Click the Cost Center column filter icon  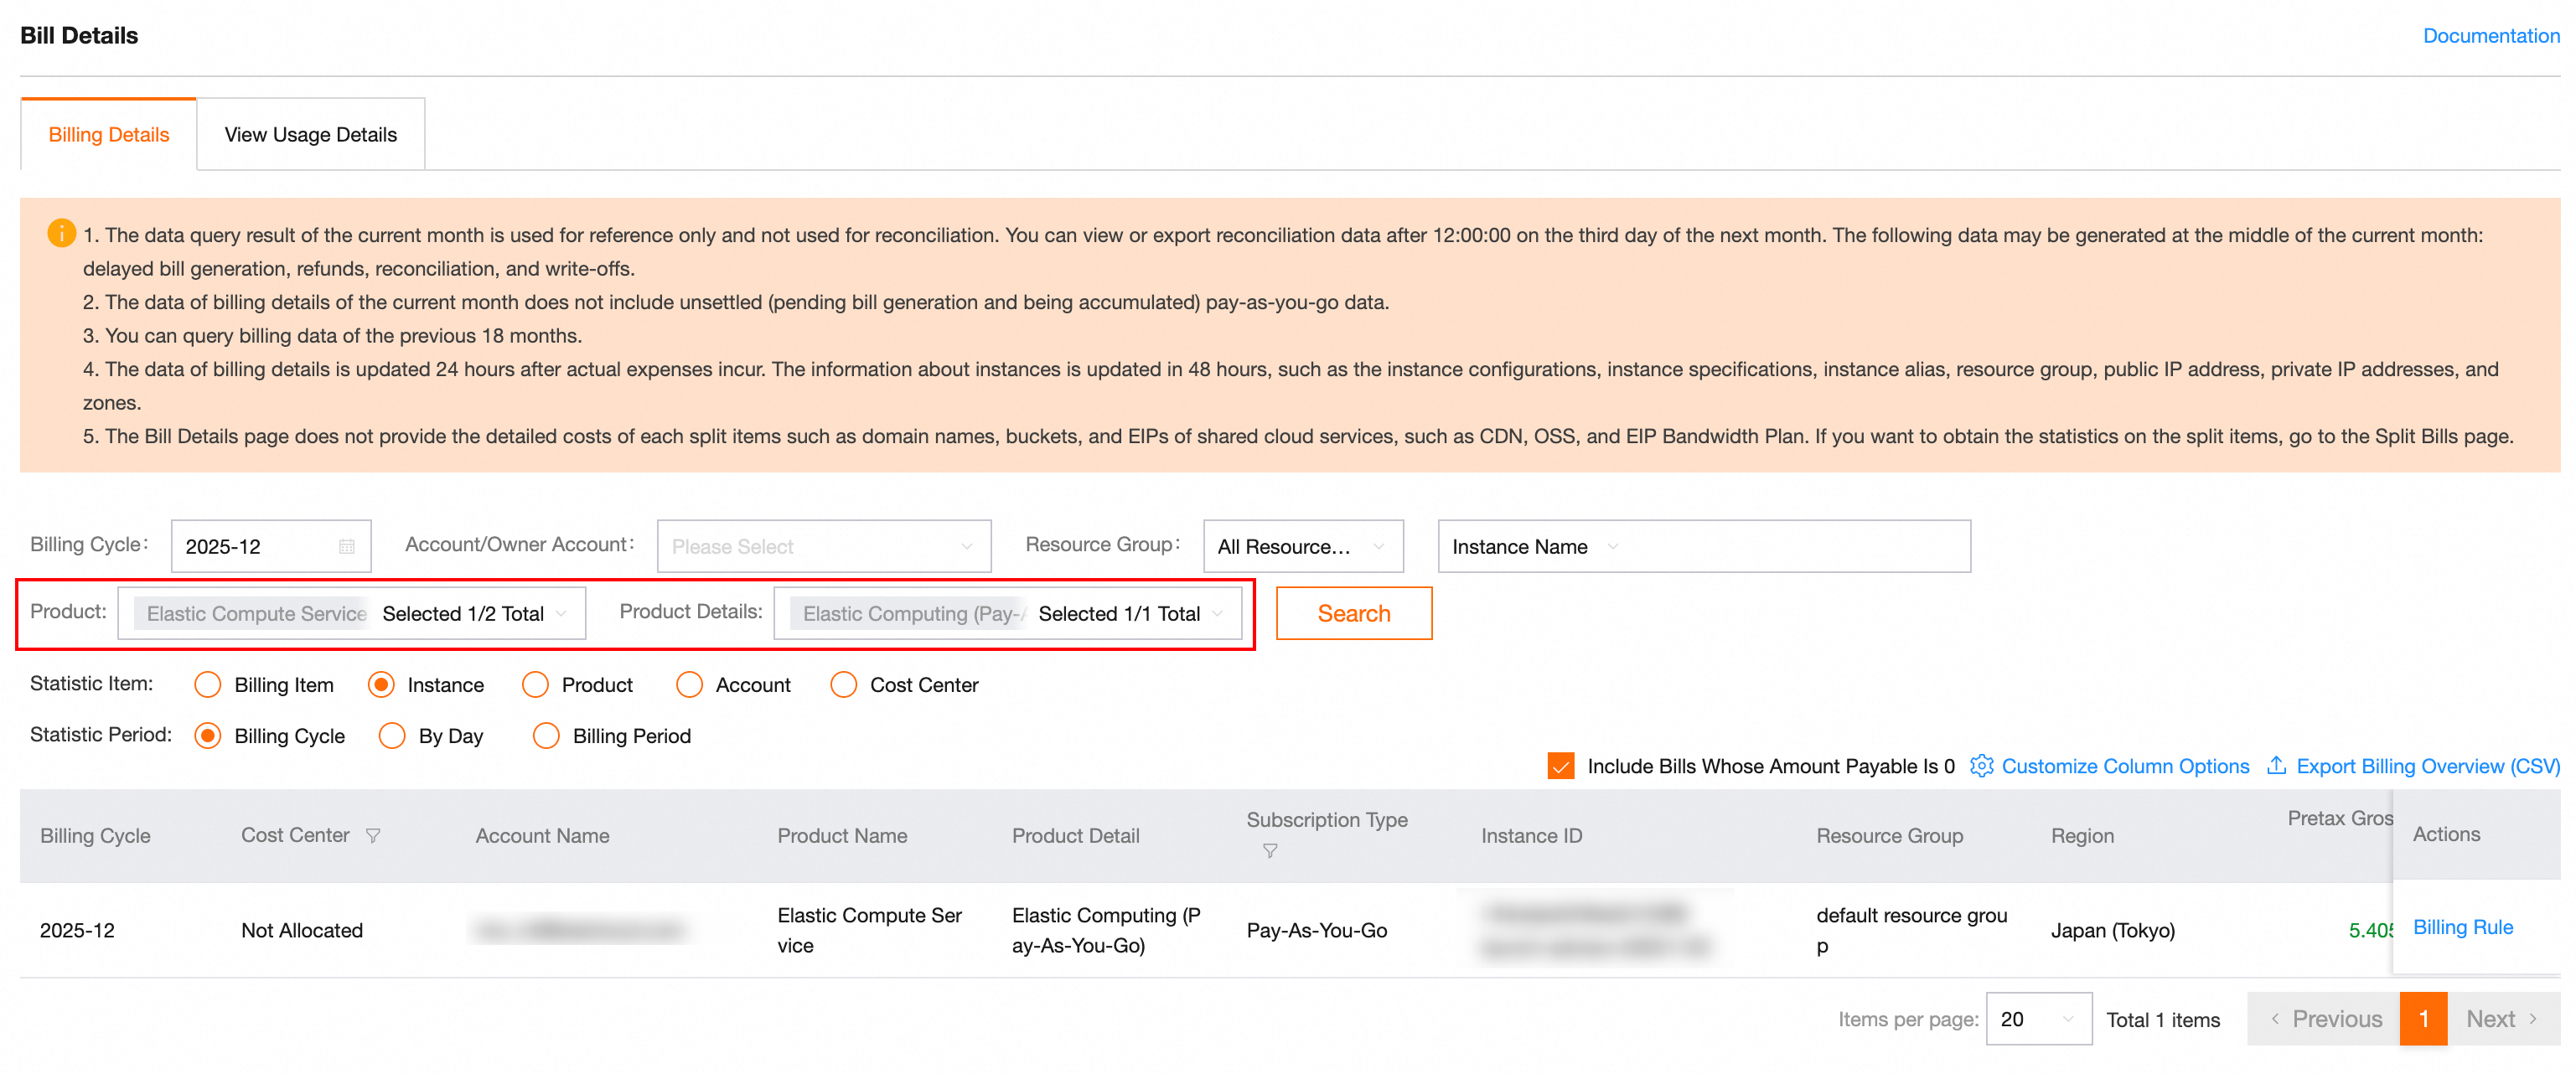click(x=372, y=835)
